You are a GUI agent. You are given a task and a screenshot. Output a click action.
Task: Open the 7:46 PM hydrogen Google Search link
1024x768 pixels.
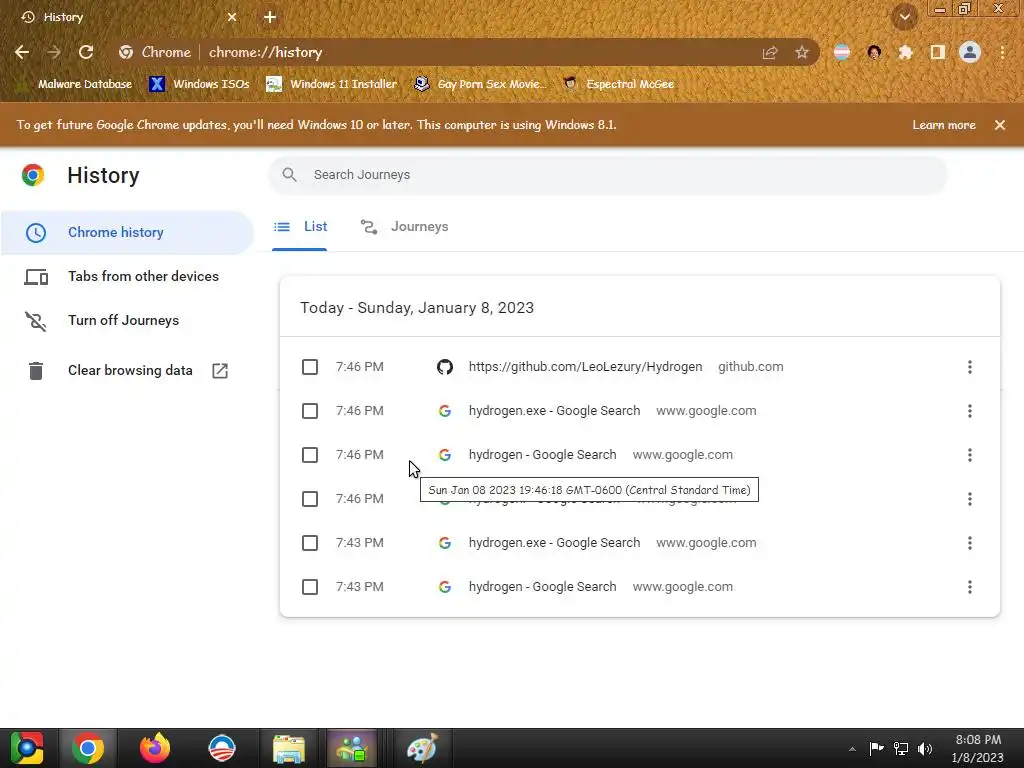coord(543,455)
